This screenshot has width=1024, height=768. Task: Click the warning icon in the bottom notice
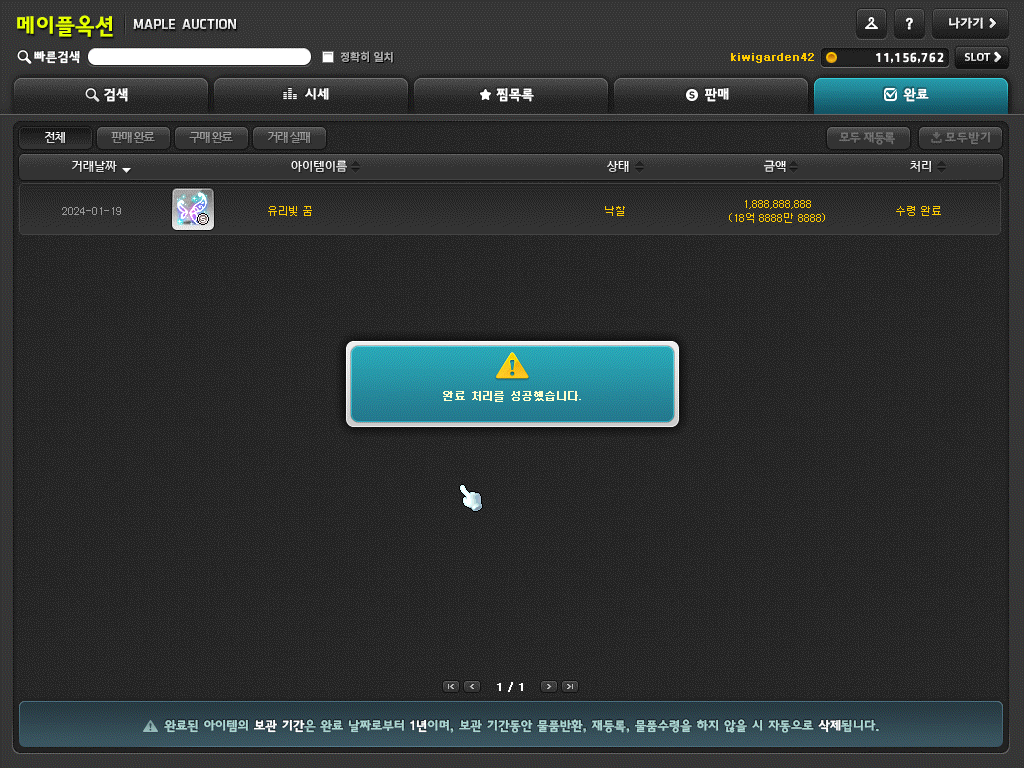[x=150, y=726]
